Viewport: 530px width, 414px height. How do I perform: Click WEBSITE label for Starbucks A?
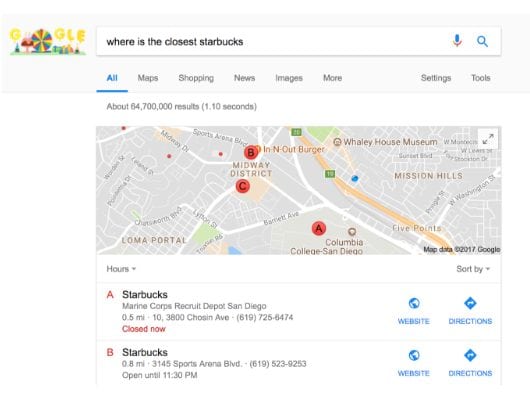click(x=414, y=321)
